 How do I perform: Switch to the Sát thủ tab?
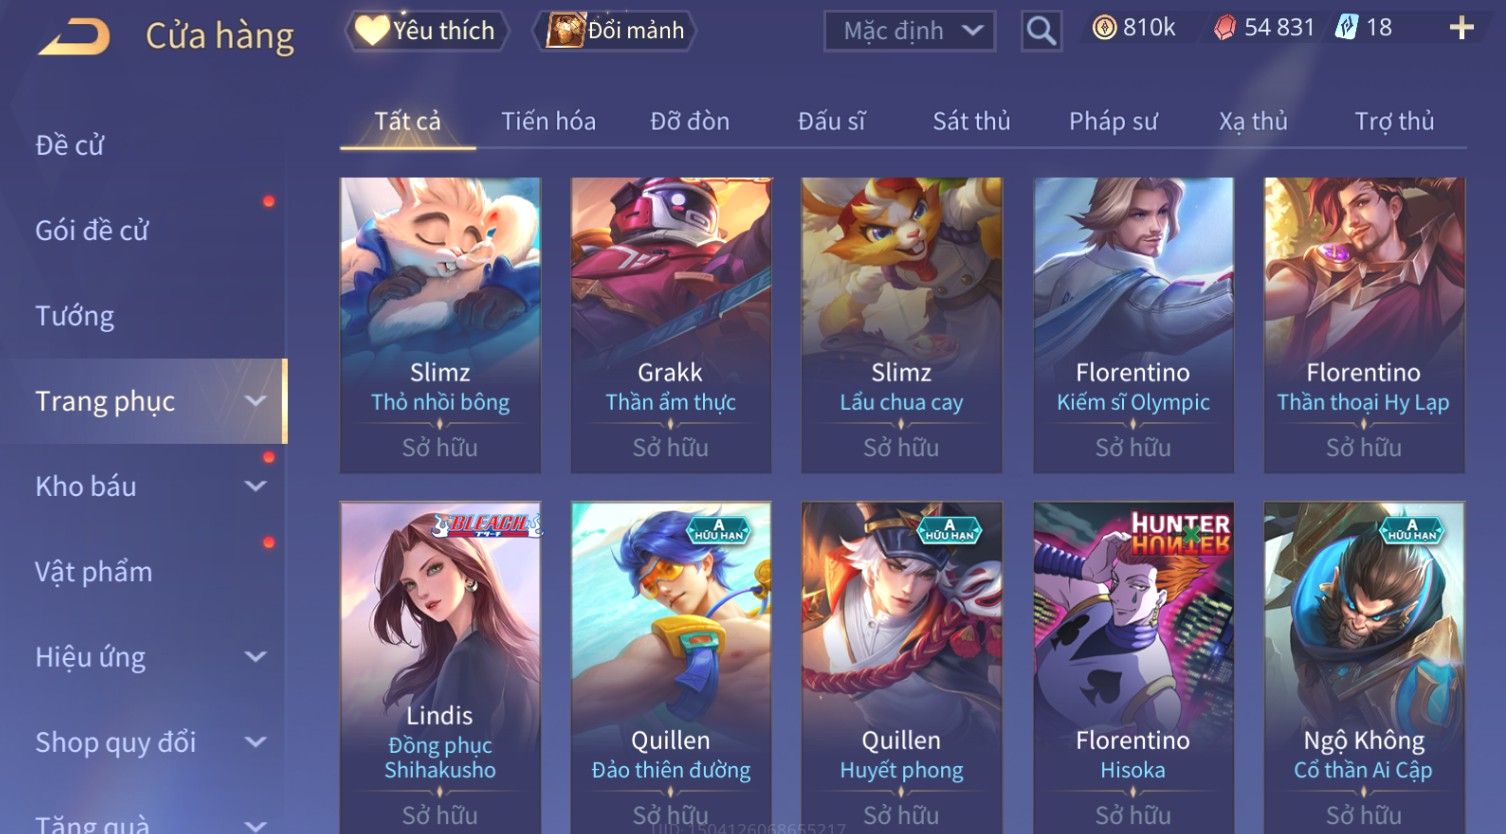pyautogui.click(x=971, y=121)
